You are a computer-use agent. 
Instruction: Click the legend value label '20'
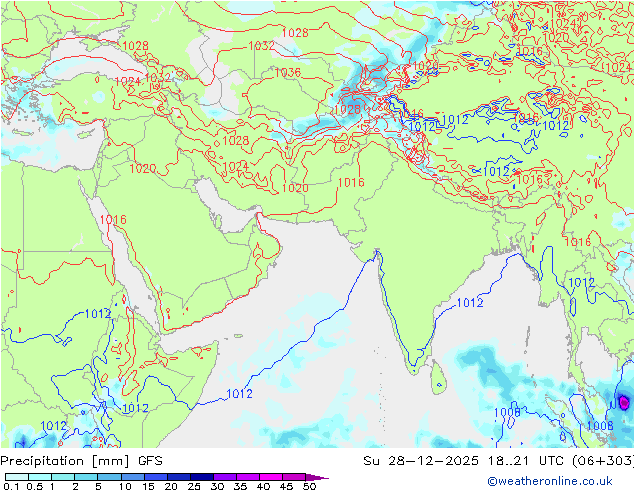click(x=171, y=486)
